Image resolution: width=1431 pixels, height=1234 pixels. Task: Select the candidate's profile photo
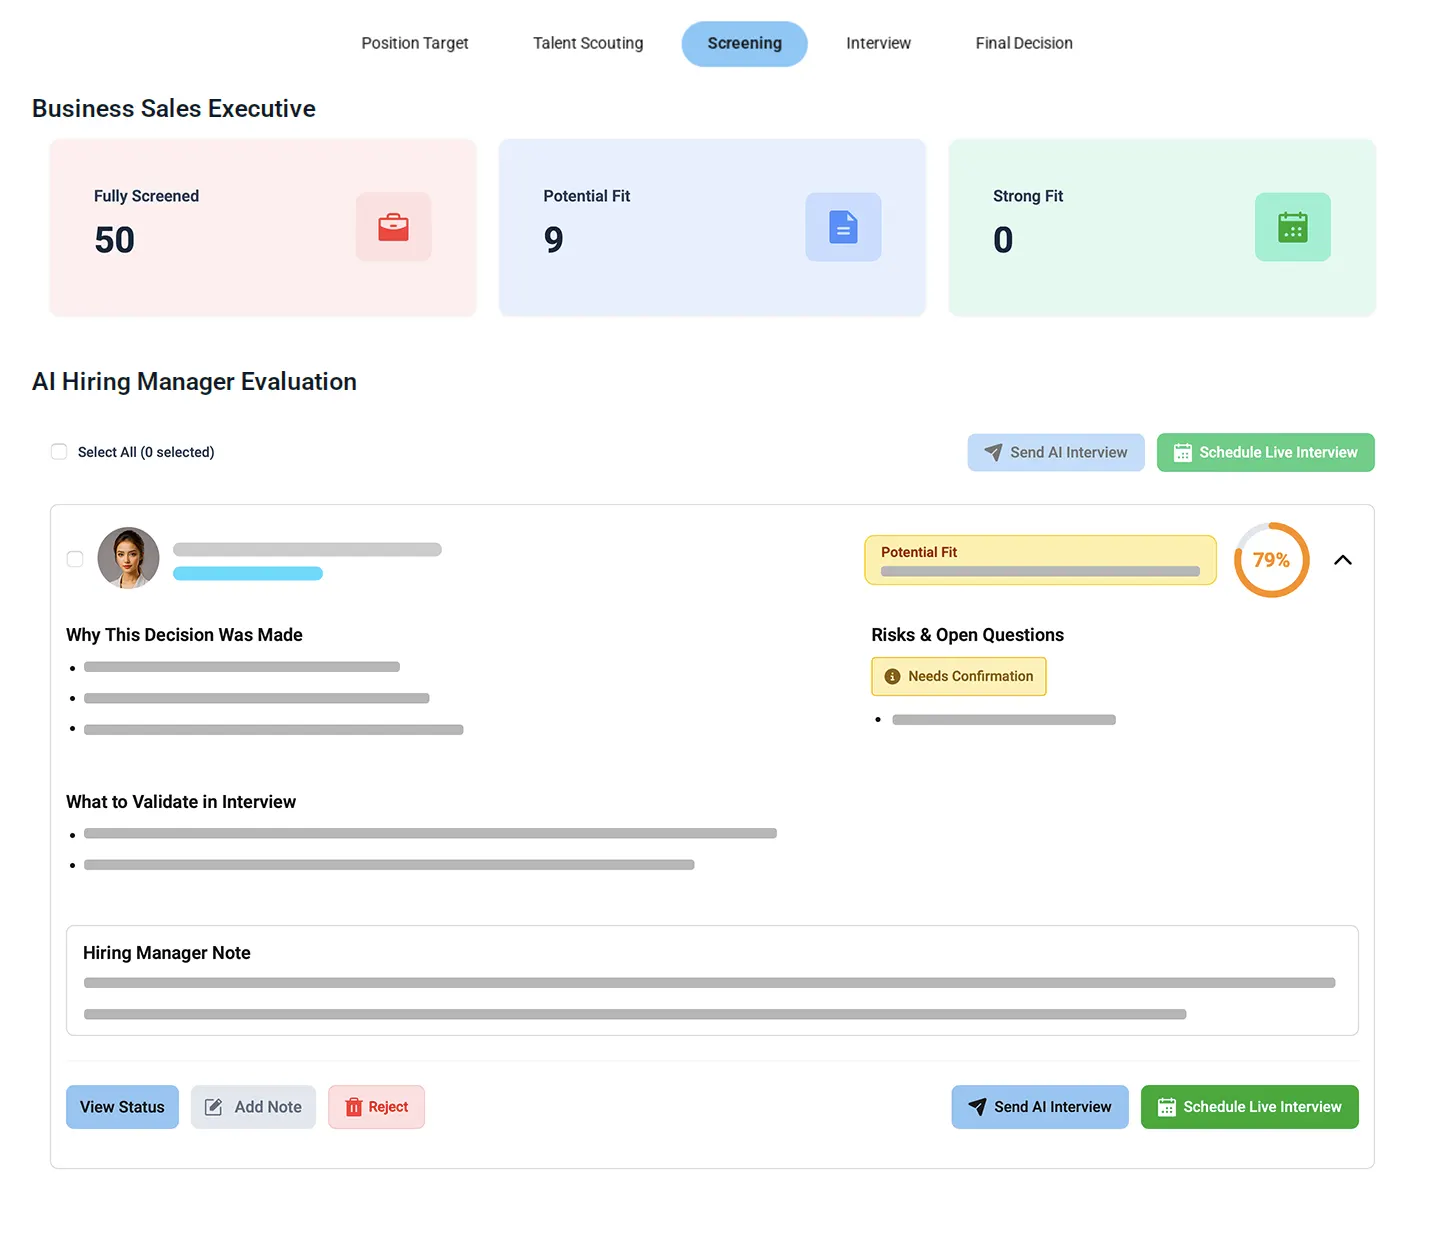pos(128,558)
